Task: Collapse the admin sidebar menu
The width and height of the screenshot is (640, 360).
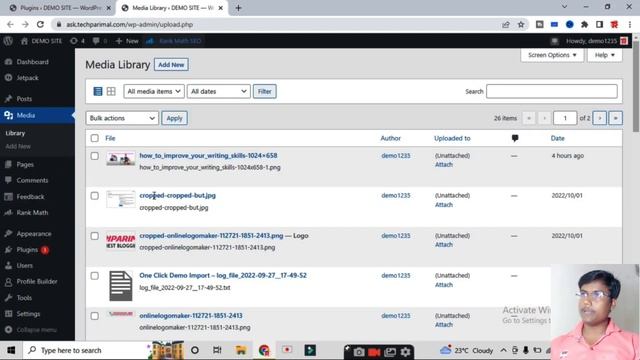Action: (x=37, y=330)
